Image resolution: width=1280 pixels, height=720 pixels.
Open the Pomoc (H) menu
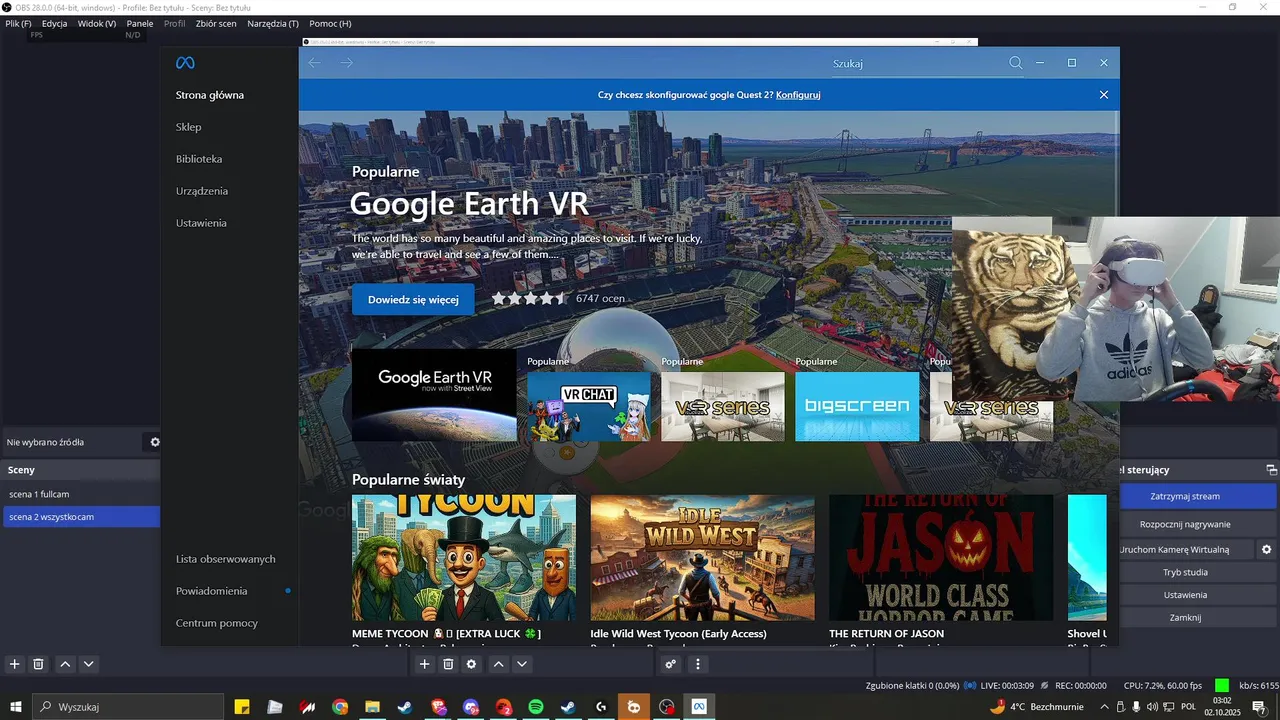pos(330,23)
